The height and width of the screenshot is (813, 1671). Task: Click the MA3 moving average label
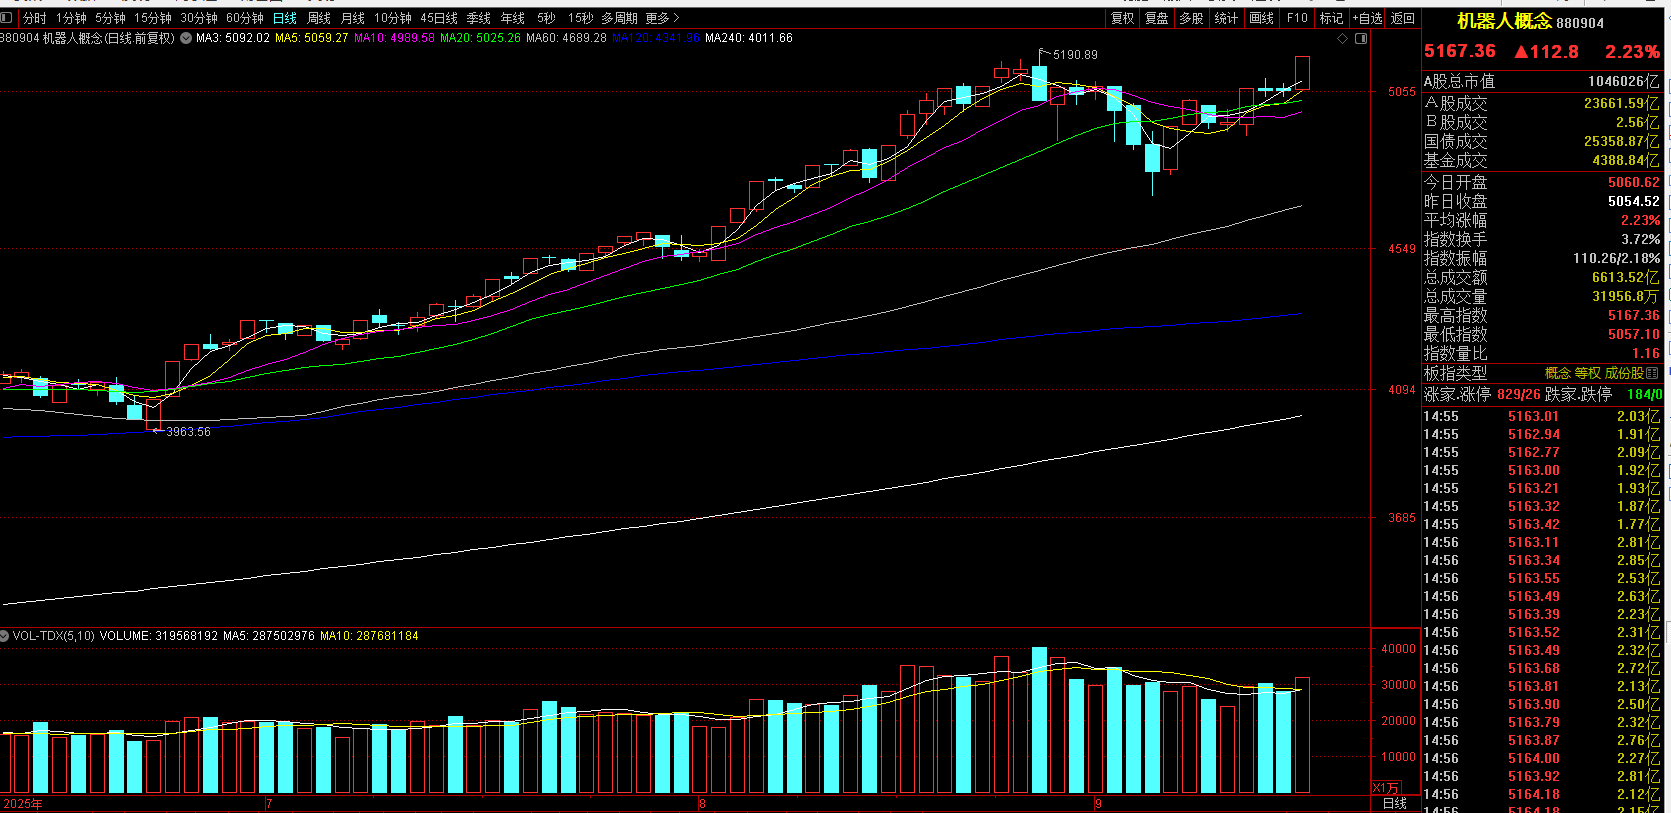click(233, 38)
